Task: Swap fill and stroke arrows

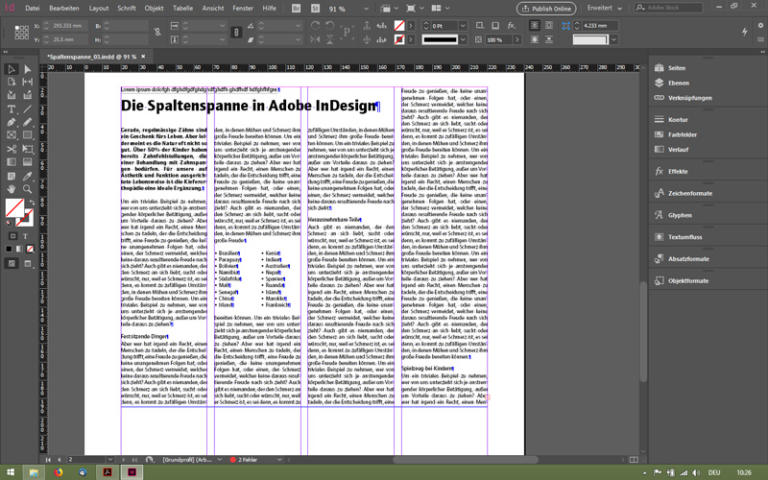Action: point(31,201)
